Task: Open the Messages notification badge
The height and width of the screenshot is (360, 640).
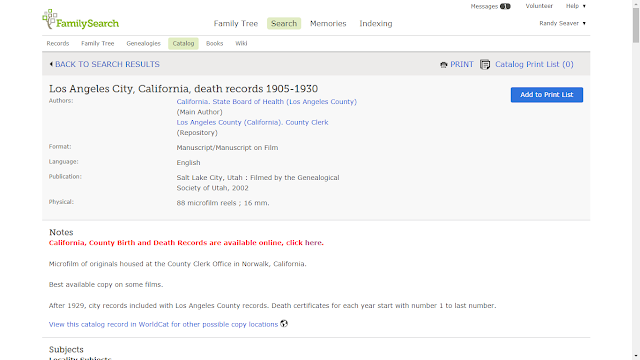Action: (505, 6)
